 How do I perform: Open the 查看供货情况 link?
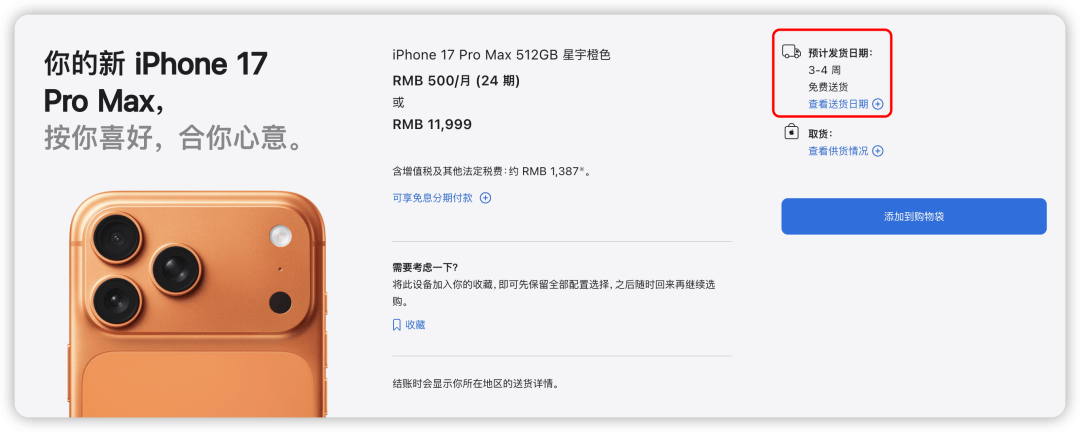pos(838,151)
